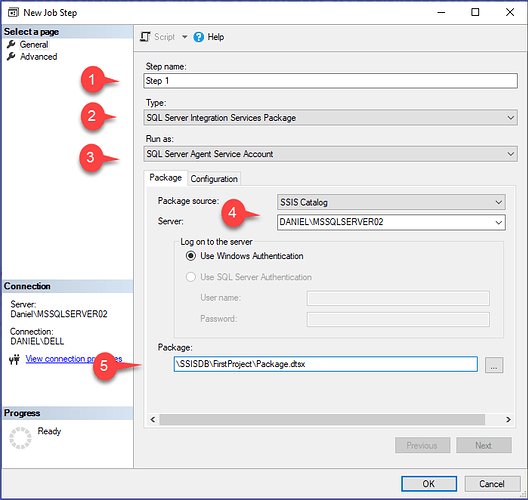This screenshot has height=500, width=528.
Task: Open the Script dropdown arrow
Action: [185, 37]
